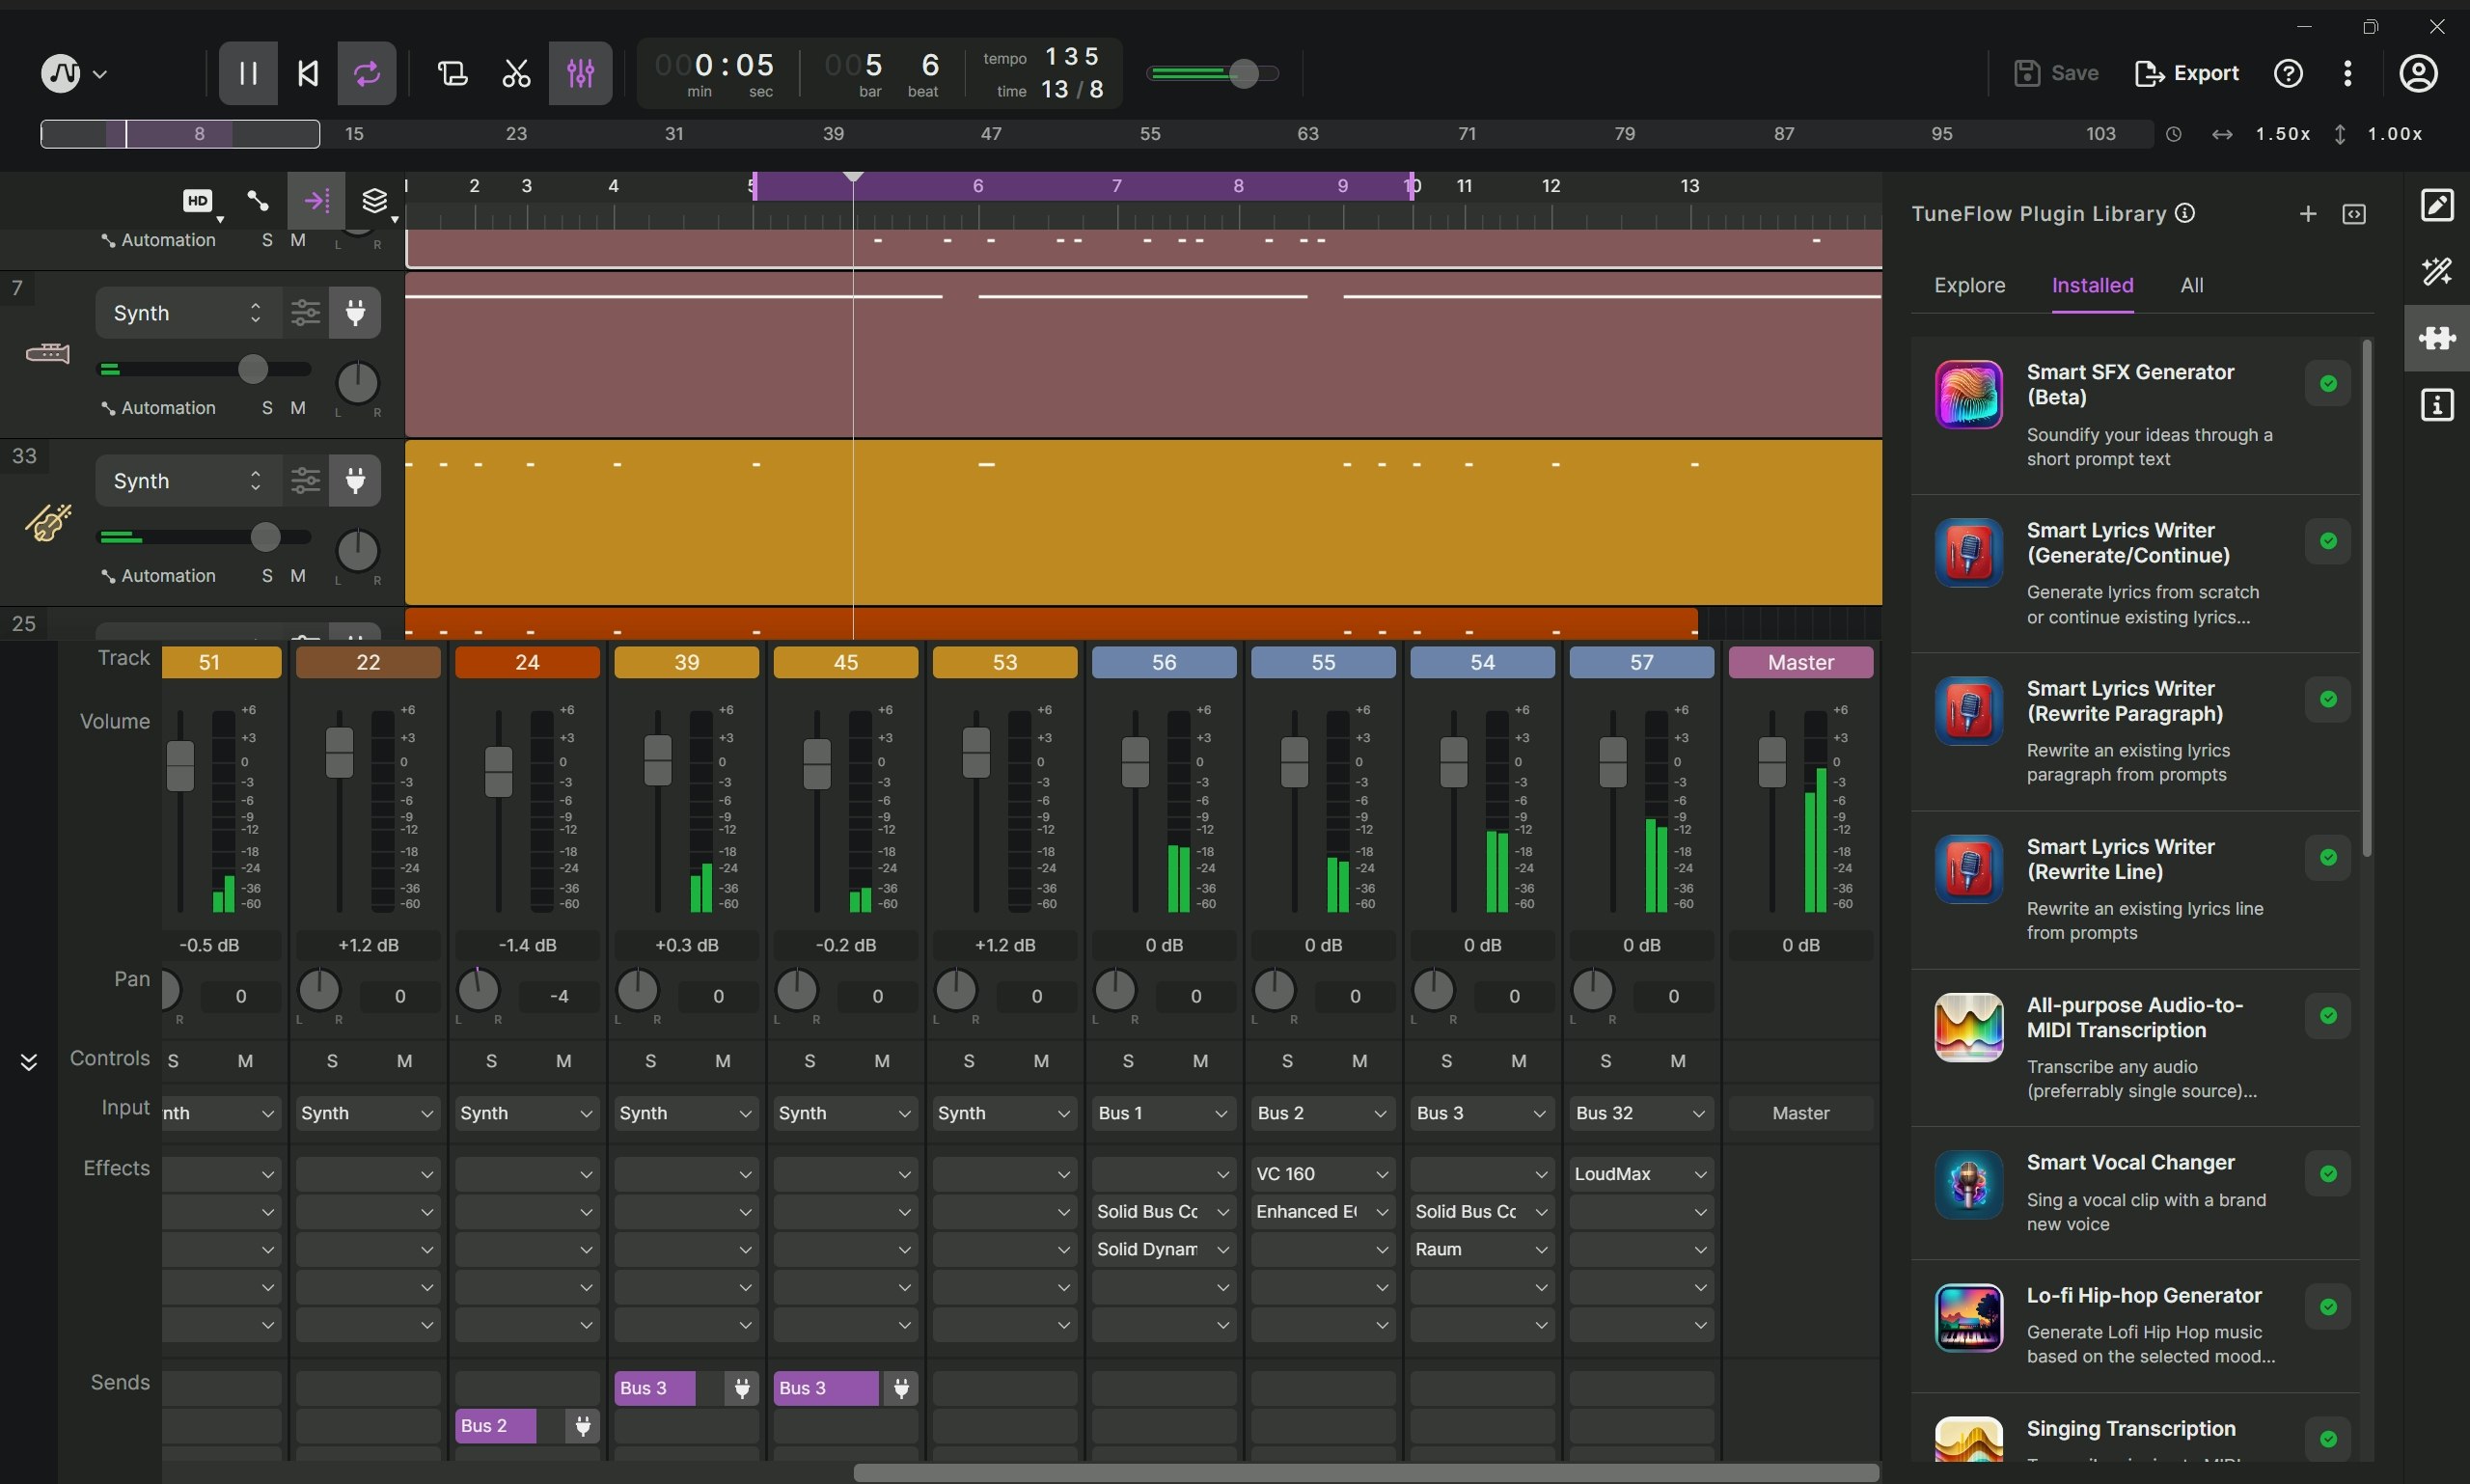The image size is (2470, 1484).
Task: Open track 33 mixer settings icon
Action: point(305,481)
